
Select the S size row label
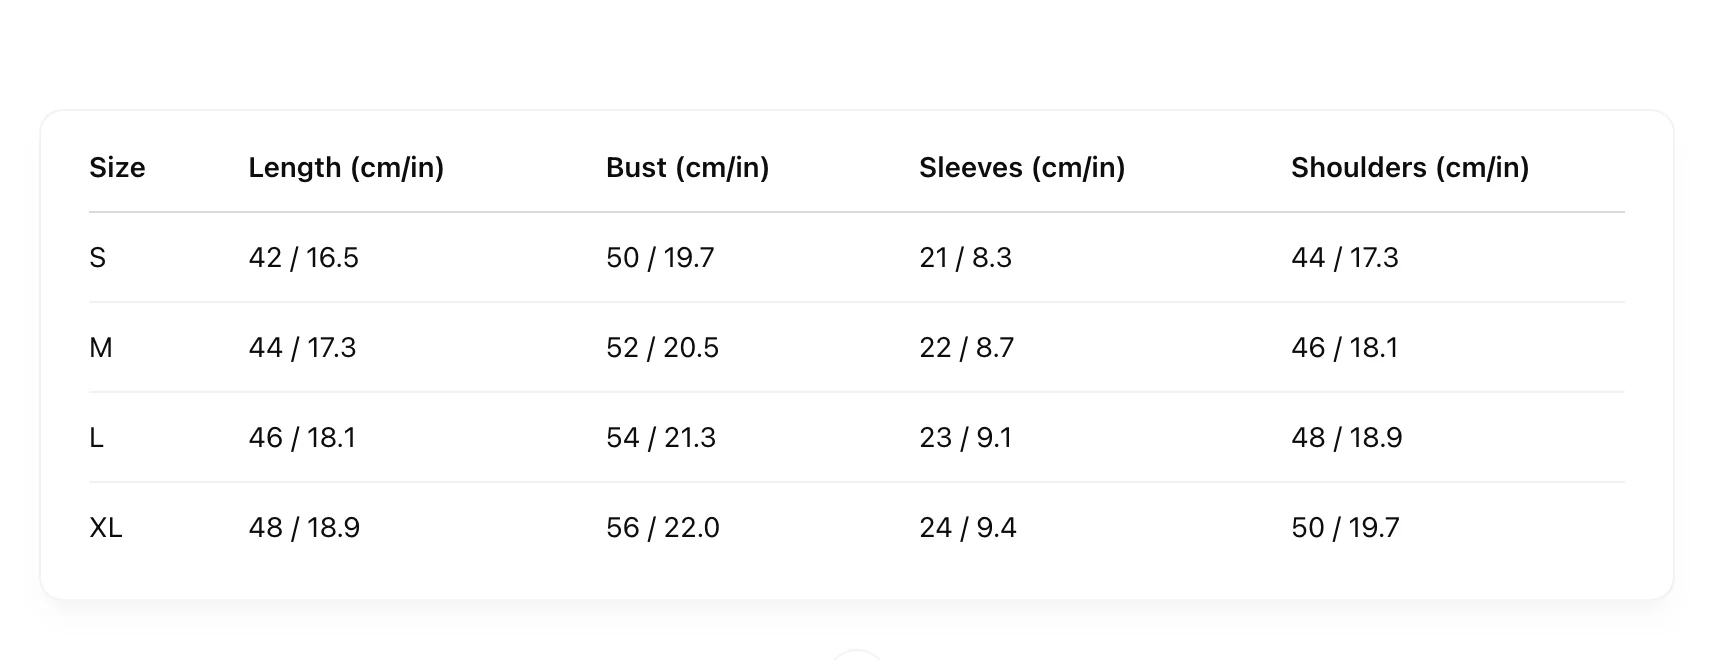pyautogui.click(x=97, y=258)
